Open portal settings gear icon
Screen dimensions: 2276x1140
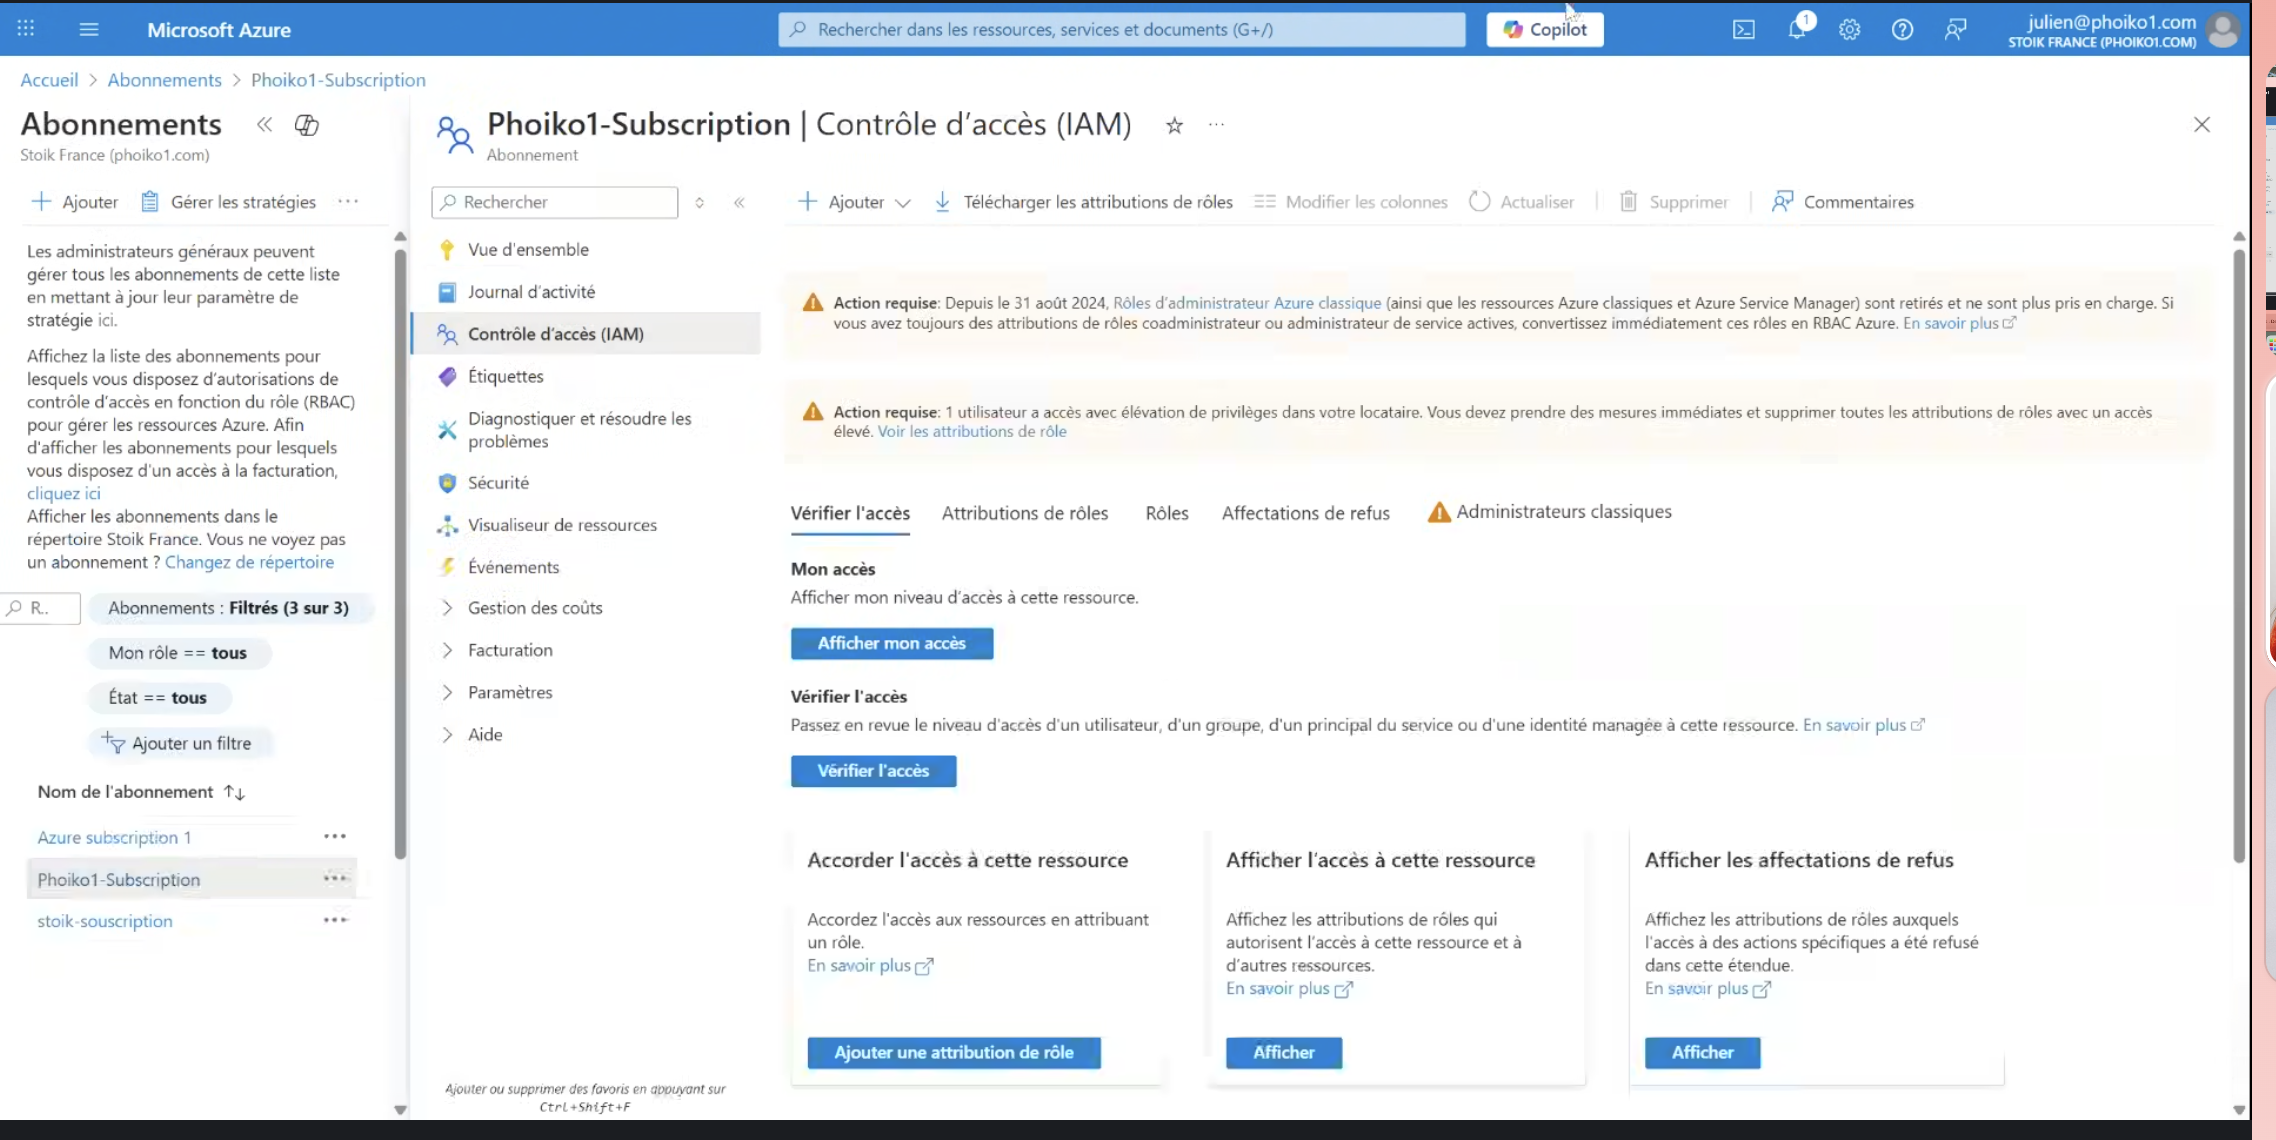click(x=1849, y=30)
